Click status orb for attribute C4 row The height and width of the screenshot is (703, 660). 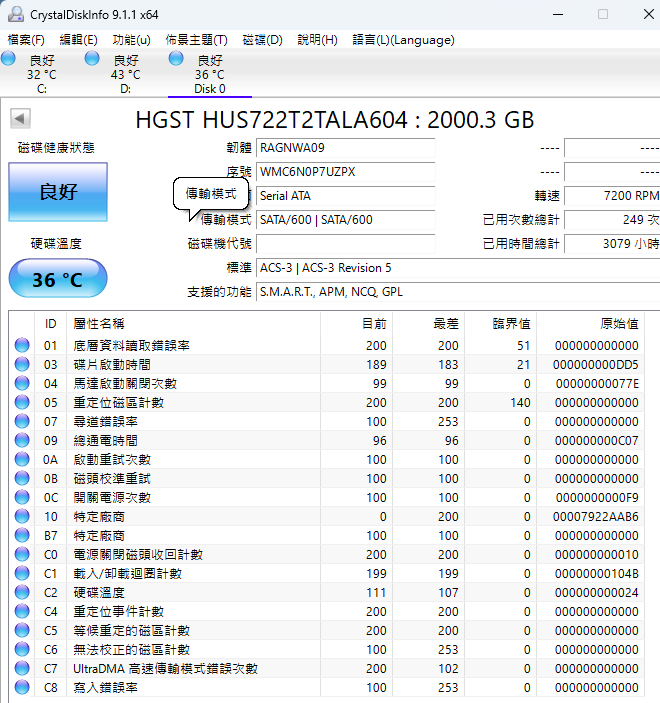pyautogui.click(x=22, y=611)
